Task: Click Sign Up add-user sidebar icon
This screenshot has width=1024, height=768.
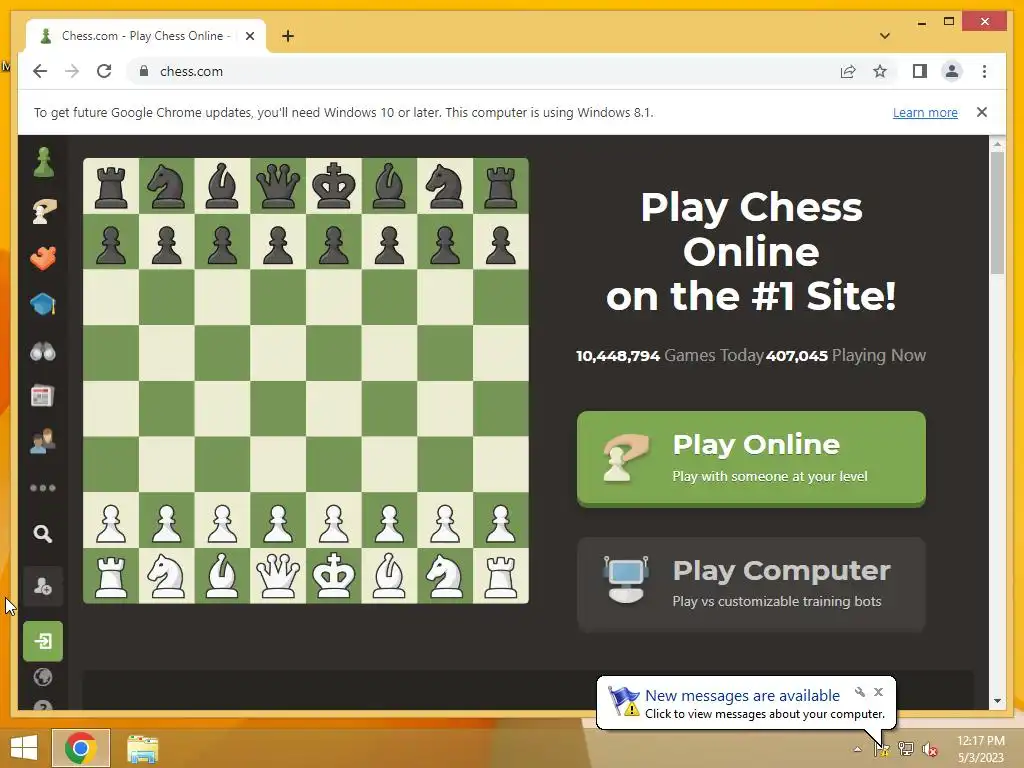Action: click(x=43, y=586)
